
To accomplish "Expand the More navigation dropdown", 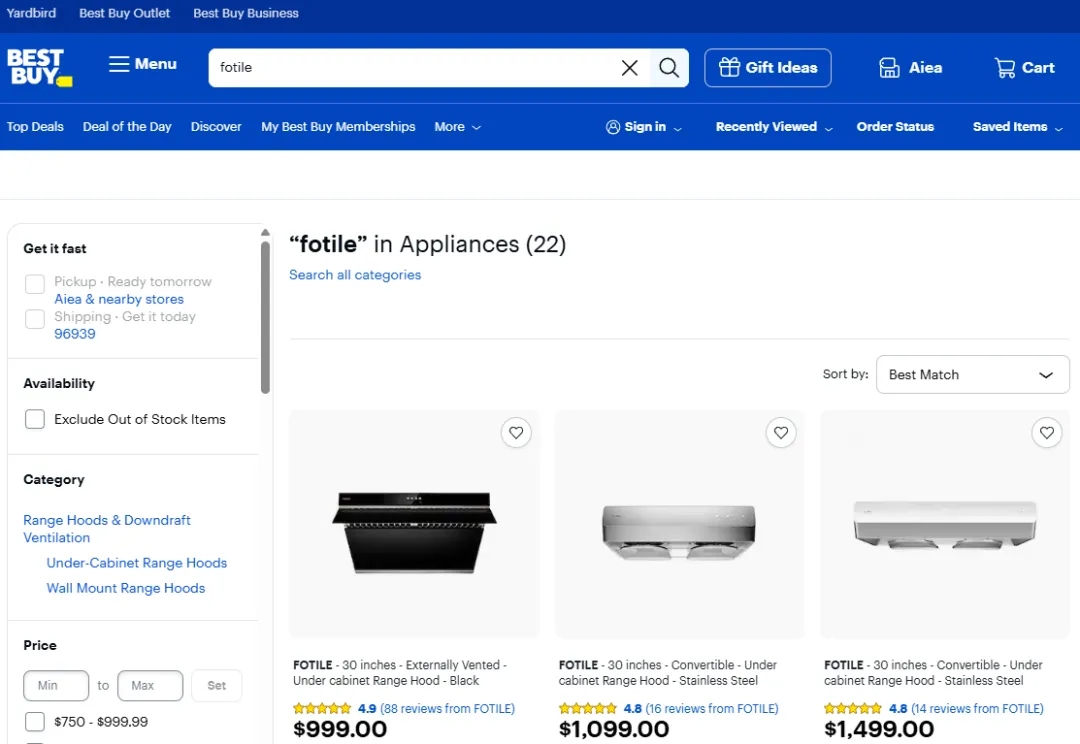I will [457, 127].
